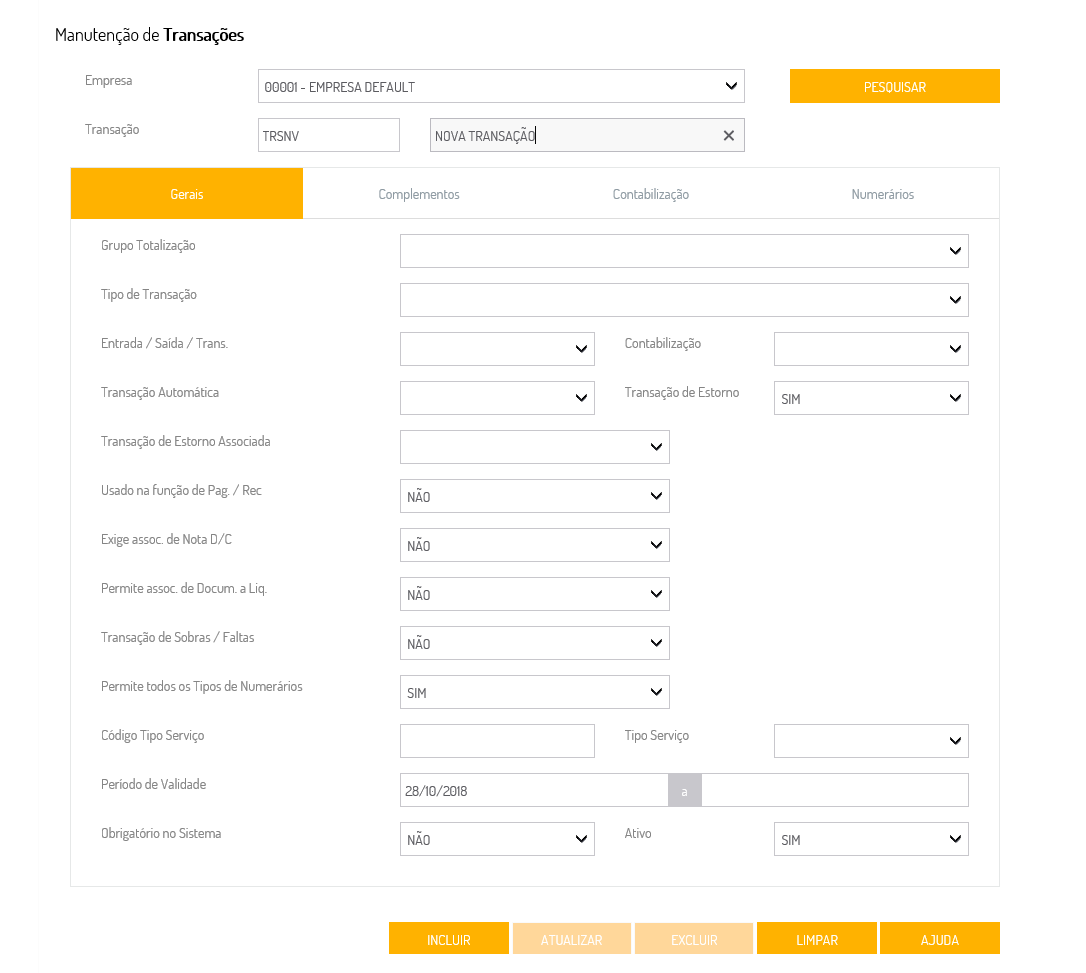Go to the Numerários tab

tap(882, 194)
